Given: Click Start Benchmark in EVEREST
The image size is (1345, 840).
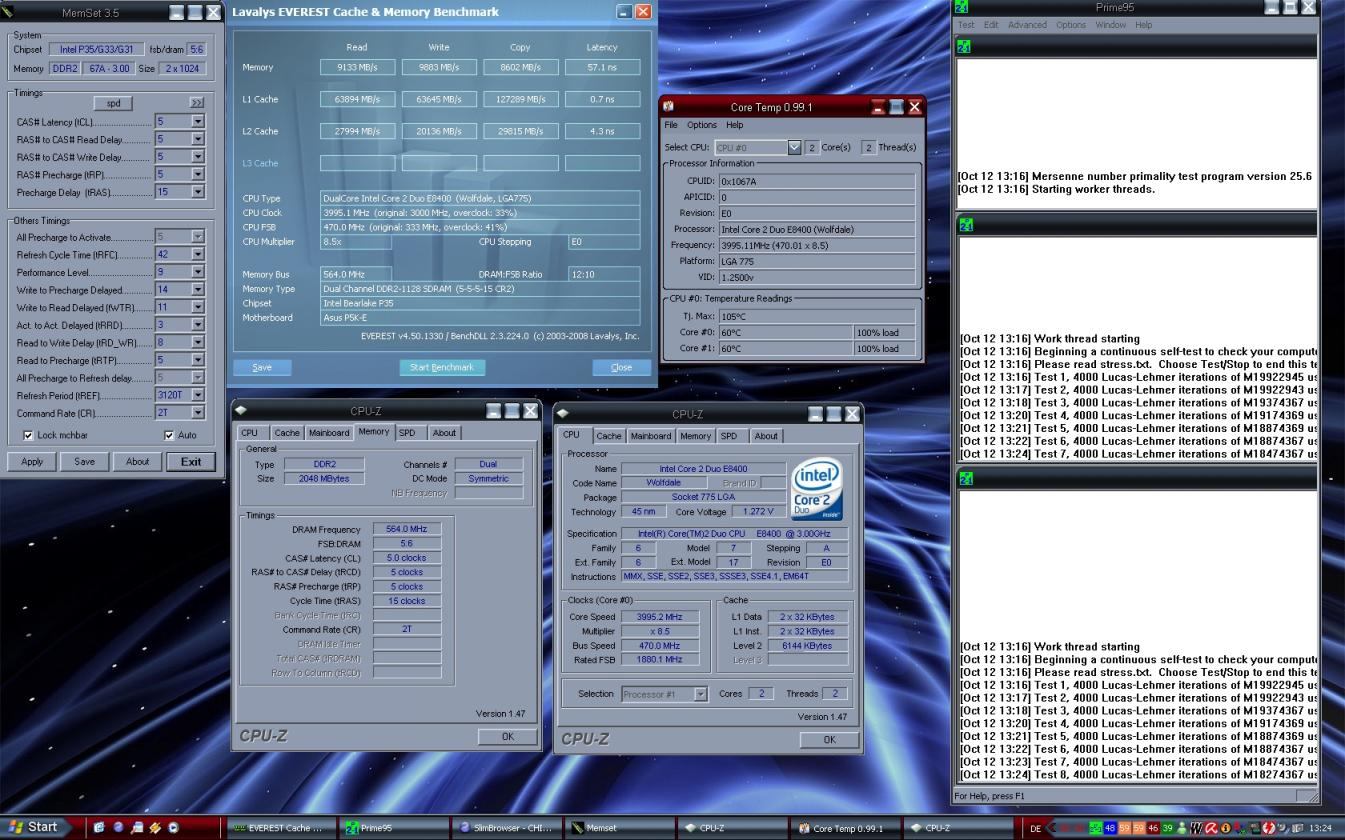Looking at the screenshot, I should click(x=442, y=367).
